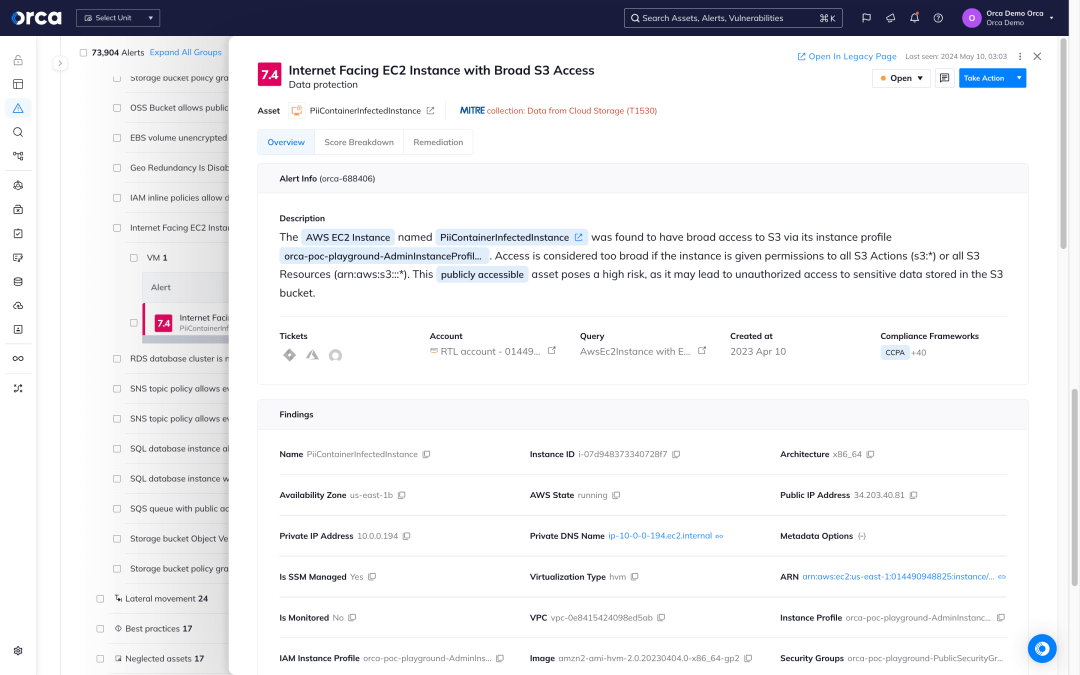Click Expand All Groups link
The height and width of the screenshot is (675, 1080).
click(x=185, y=52)
